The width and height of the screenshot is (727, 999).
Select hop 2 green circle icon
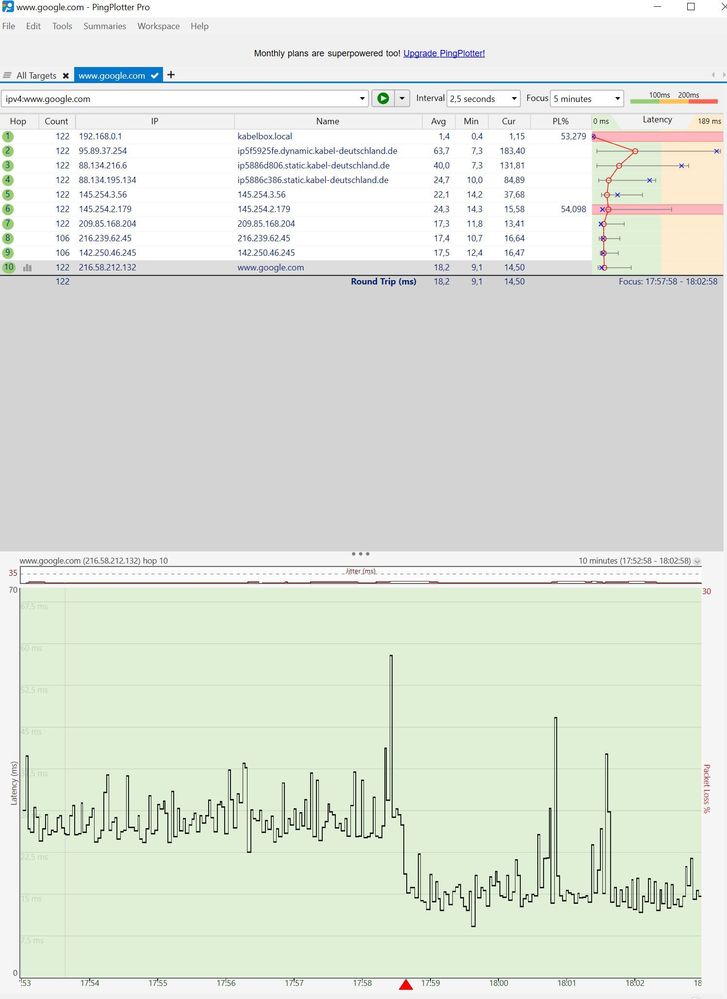pyautogui.click(x=8, y=151)
